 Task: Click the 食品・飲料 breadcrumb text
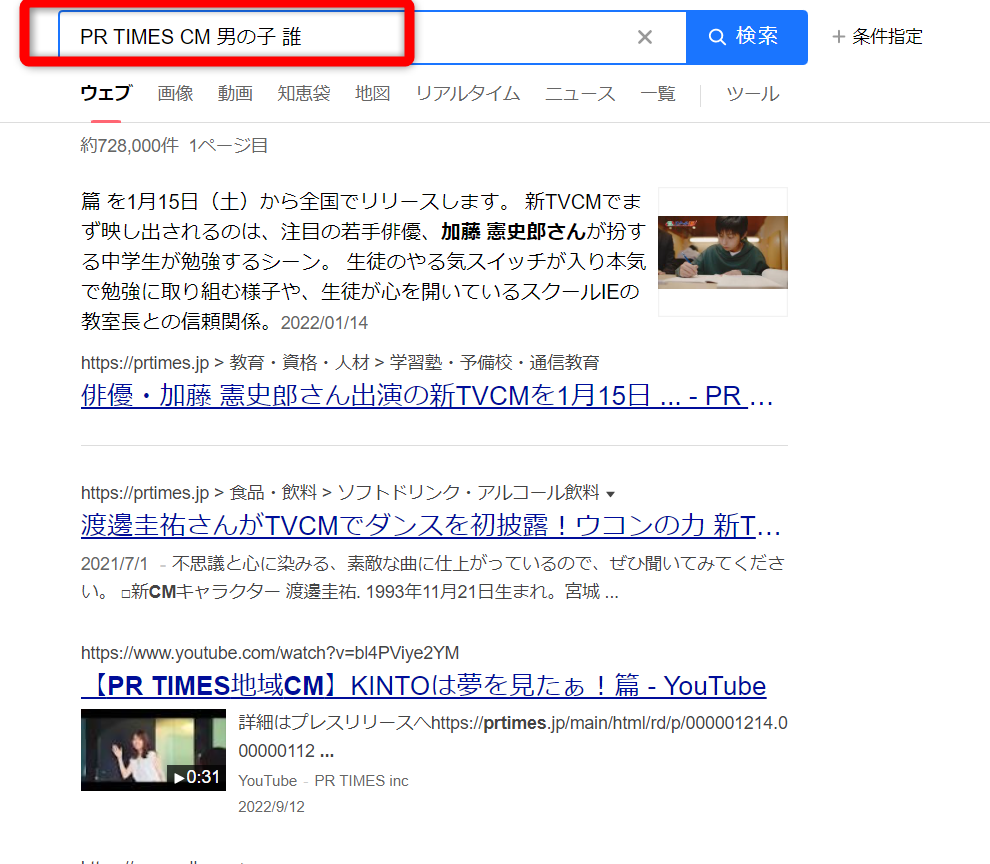(273, 492)
